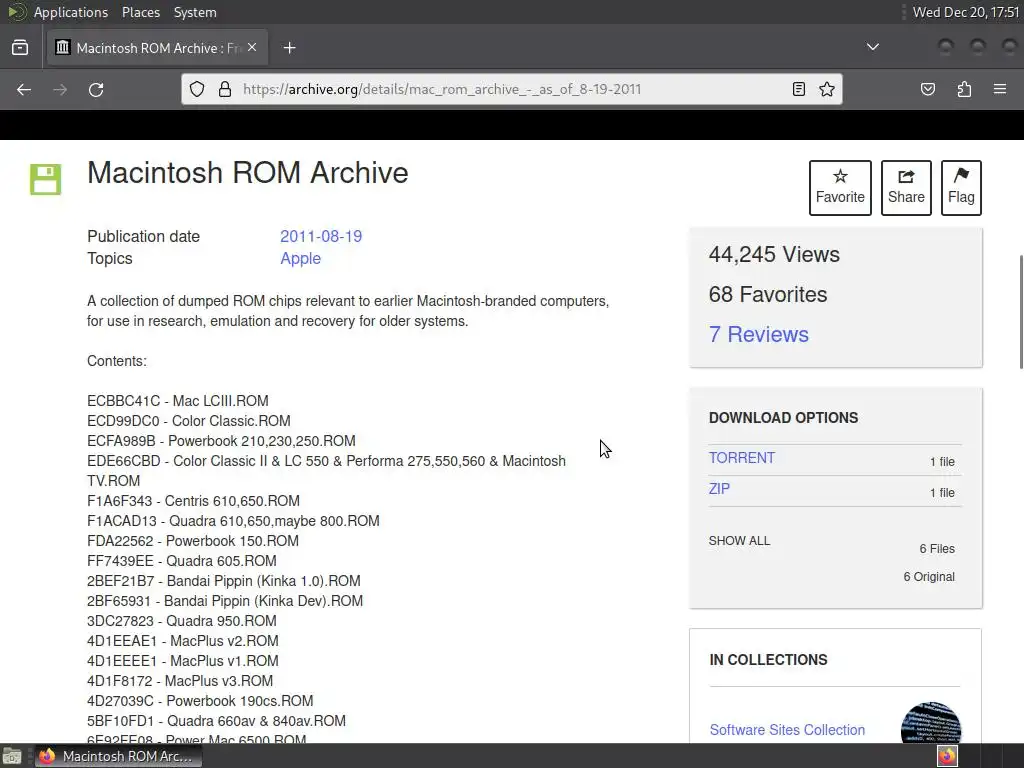Viewport: 1024px width, 768px height.
Task: Show all download files
Action: (739, 541)
